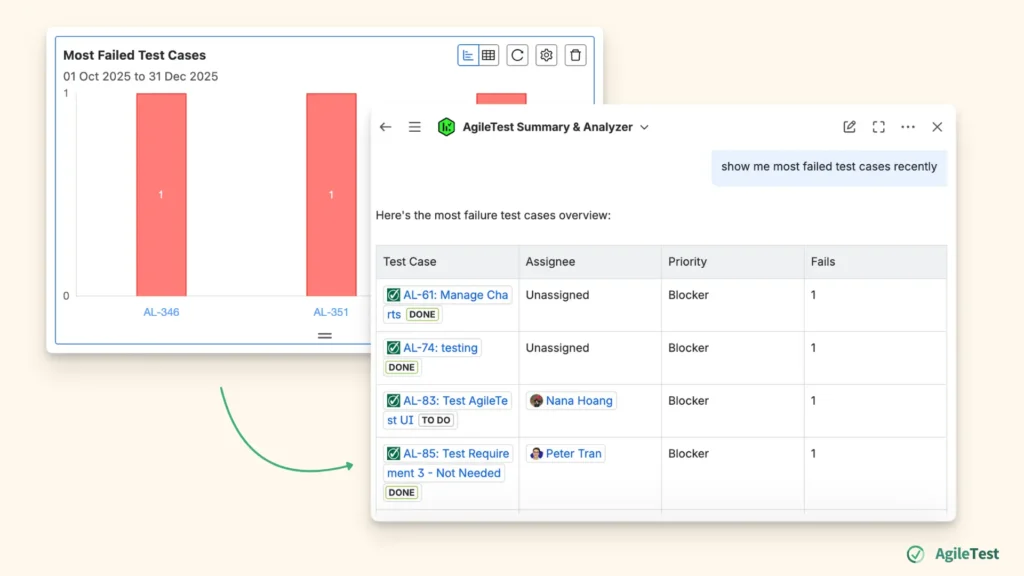Click Unassigned in the AL-74 row
Image resolution: width=1024 pixels, height=576 pixels.
click(557, 348)
